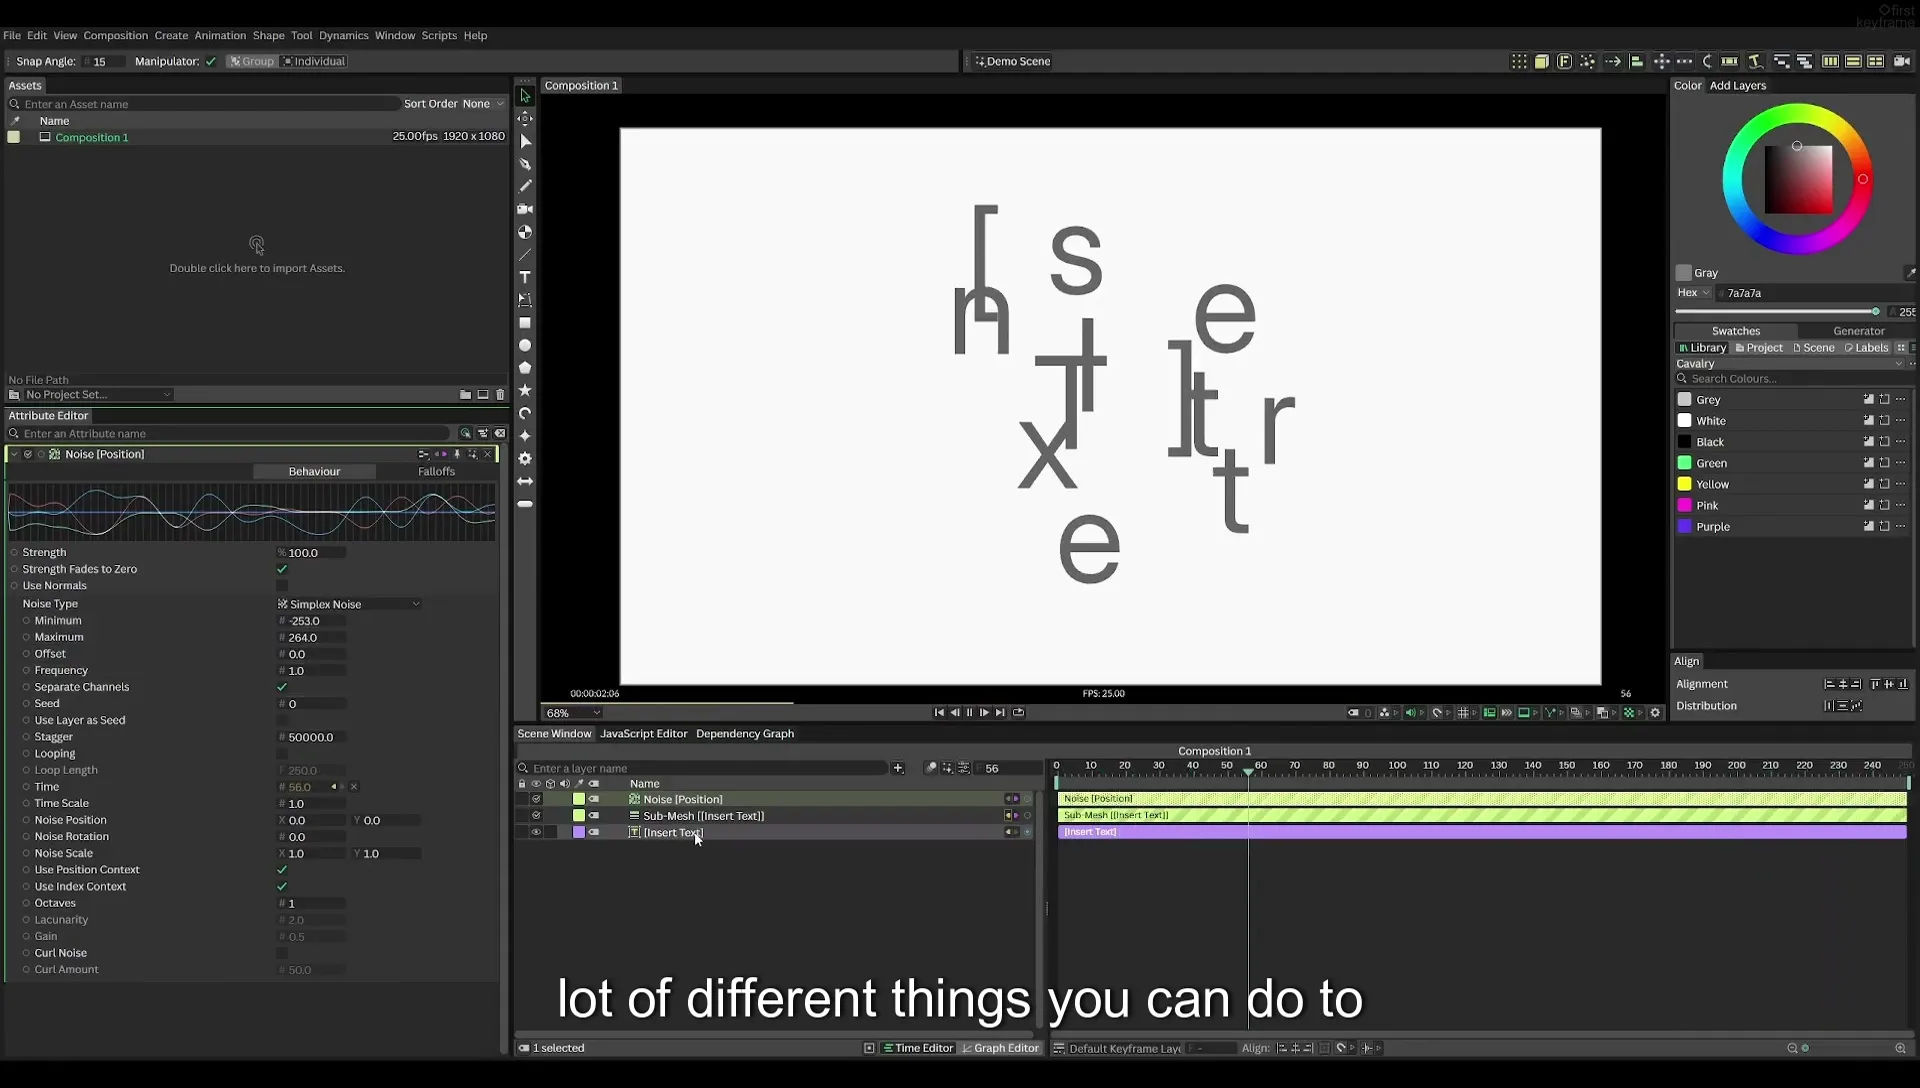Select the Camera tool

coord(524,209)
